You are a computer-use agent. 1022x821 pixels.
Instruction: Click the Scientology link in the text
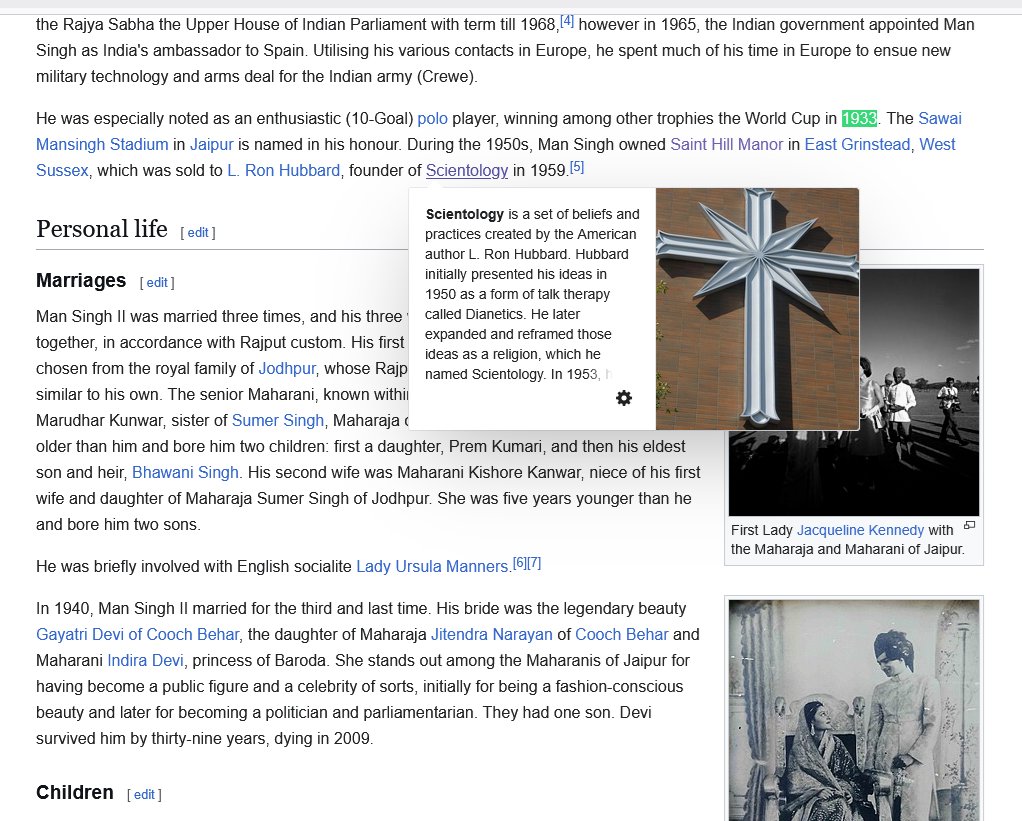467,171
